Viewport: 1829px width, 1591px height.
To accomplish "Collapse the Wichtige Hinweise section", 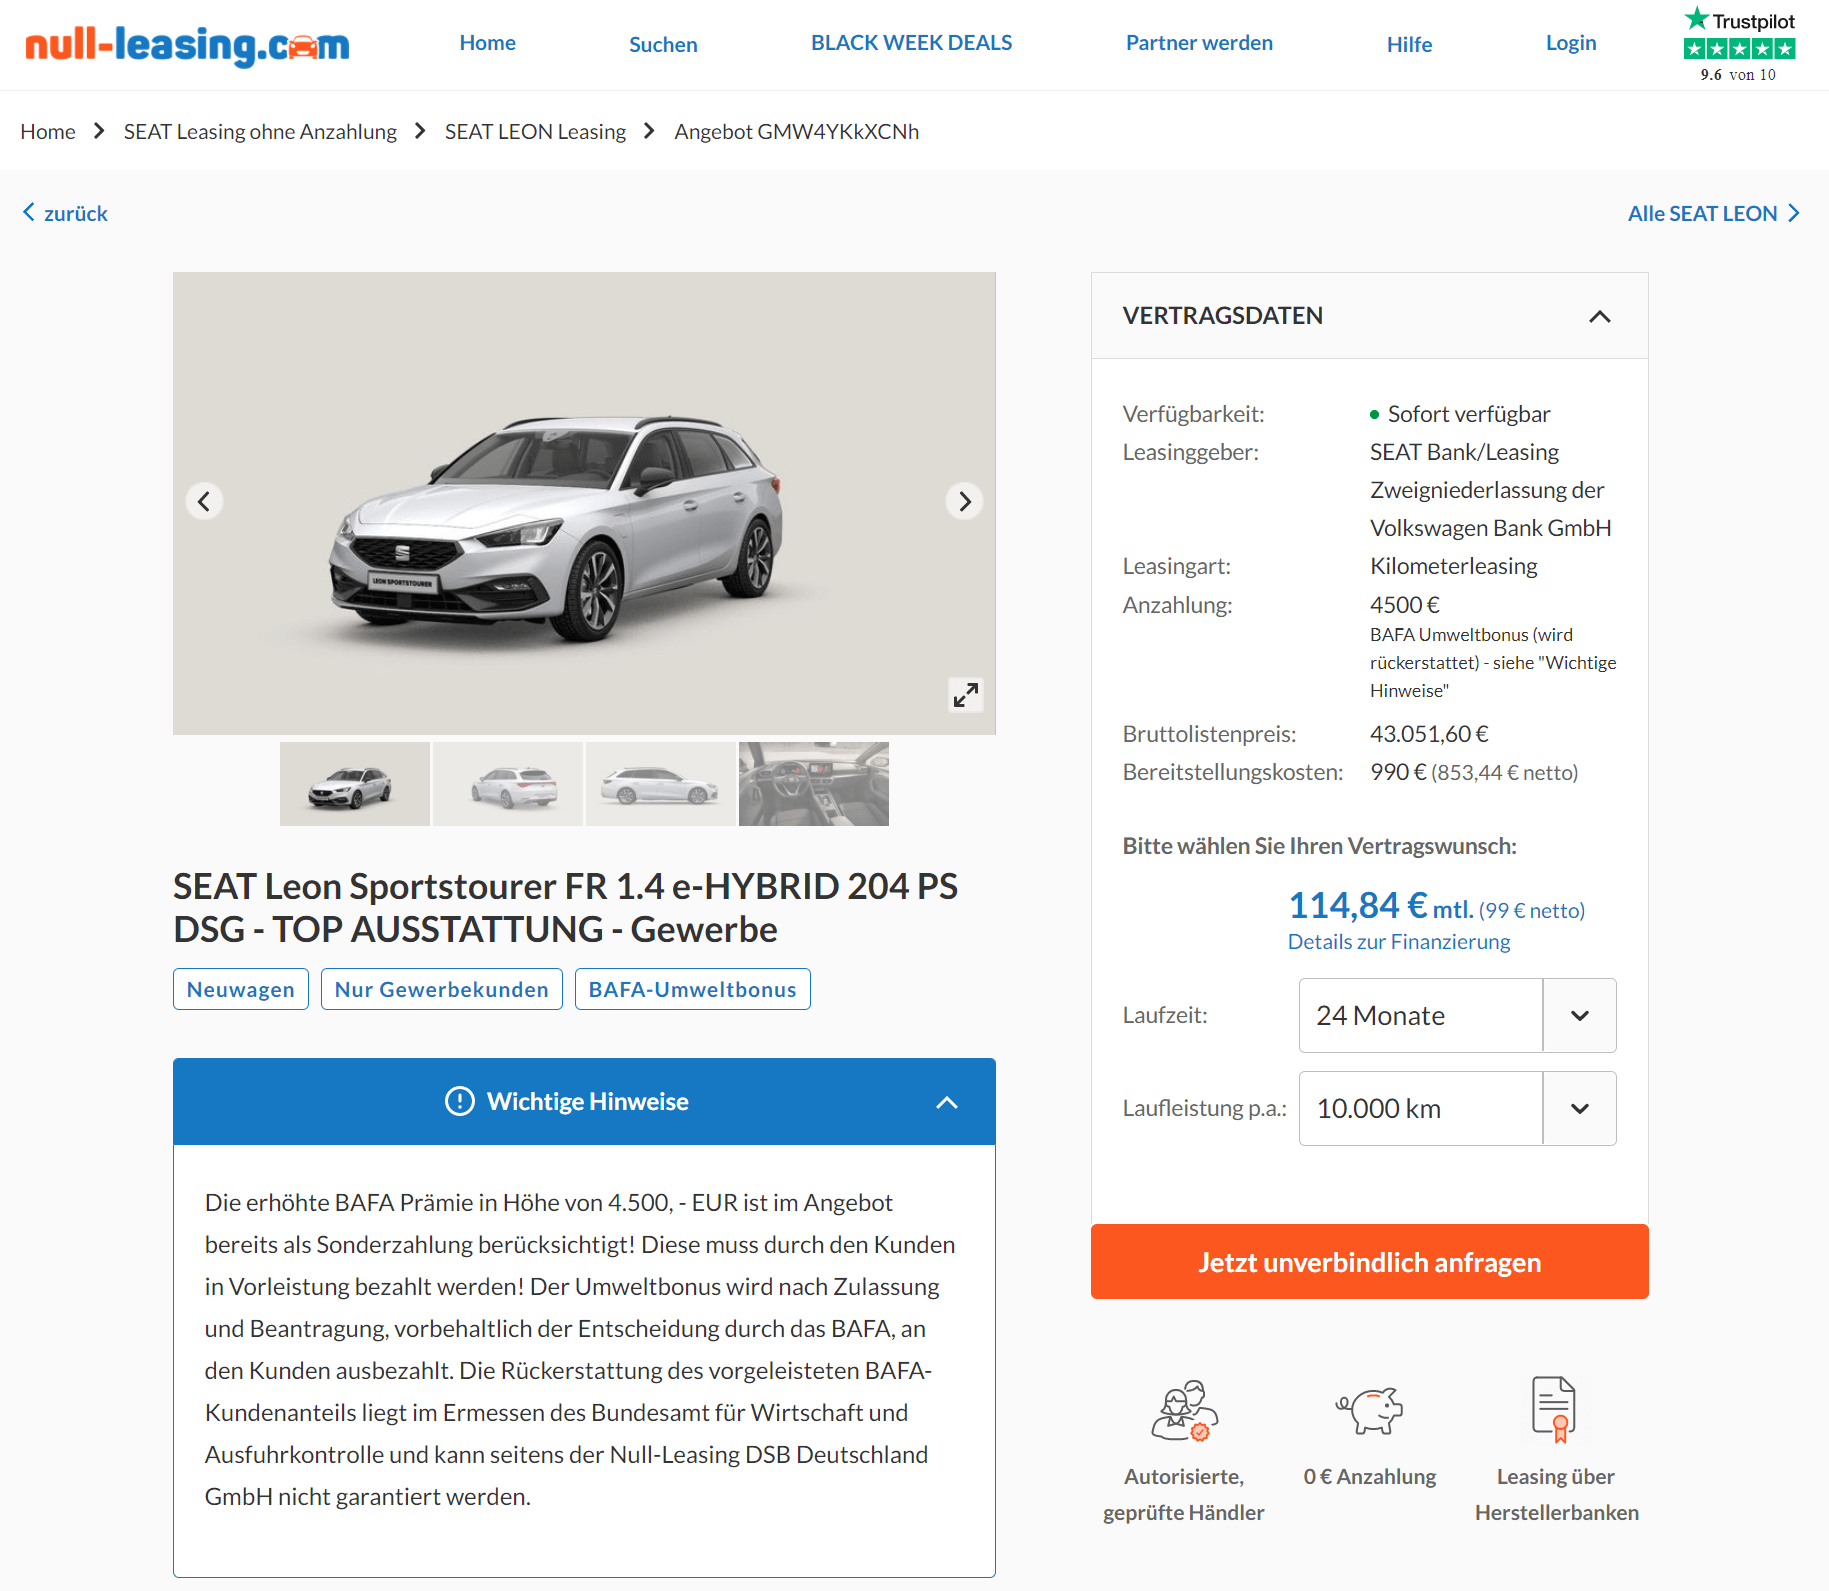I will (947, 1102).
